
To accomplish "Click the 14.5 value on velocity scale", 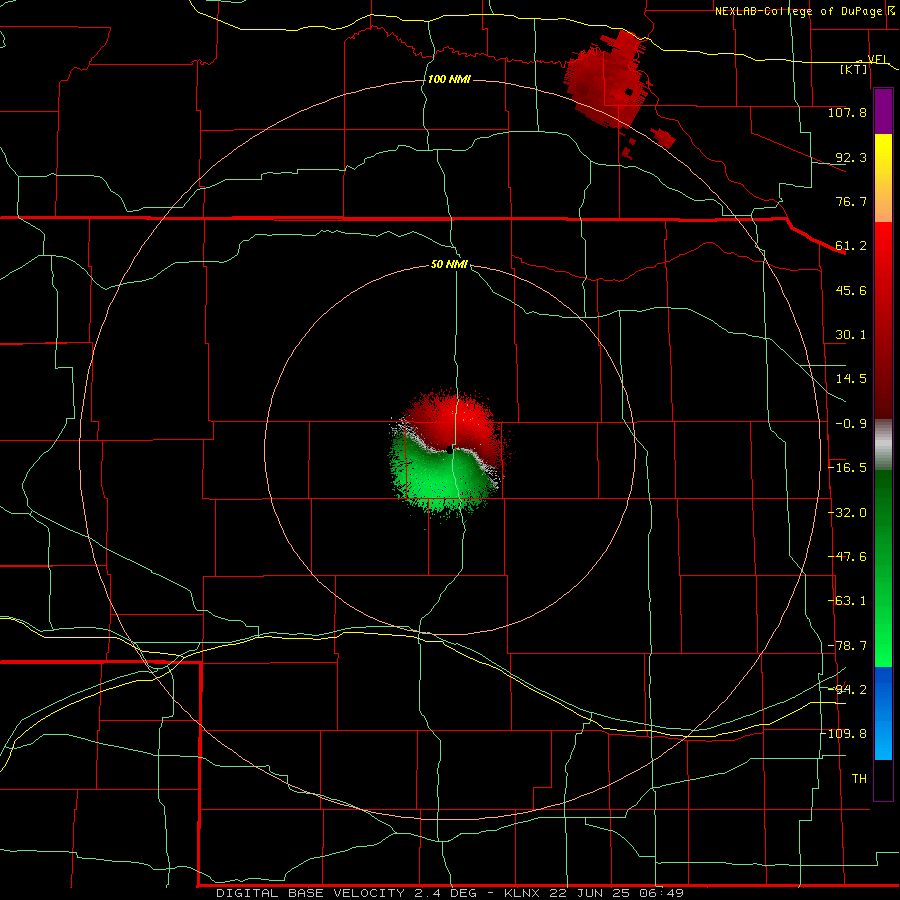I will tap(851, 379).
